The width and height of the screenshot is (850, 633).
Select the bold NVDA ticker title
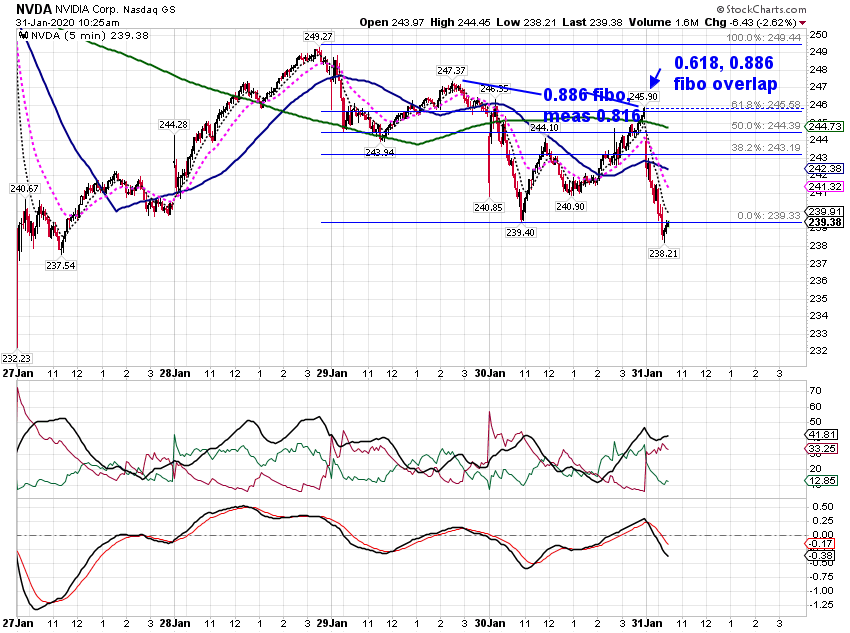coord(34,9)
